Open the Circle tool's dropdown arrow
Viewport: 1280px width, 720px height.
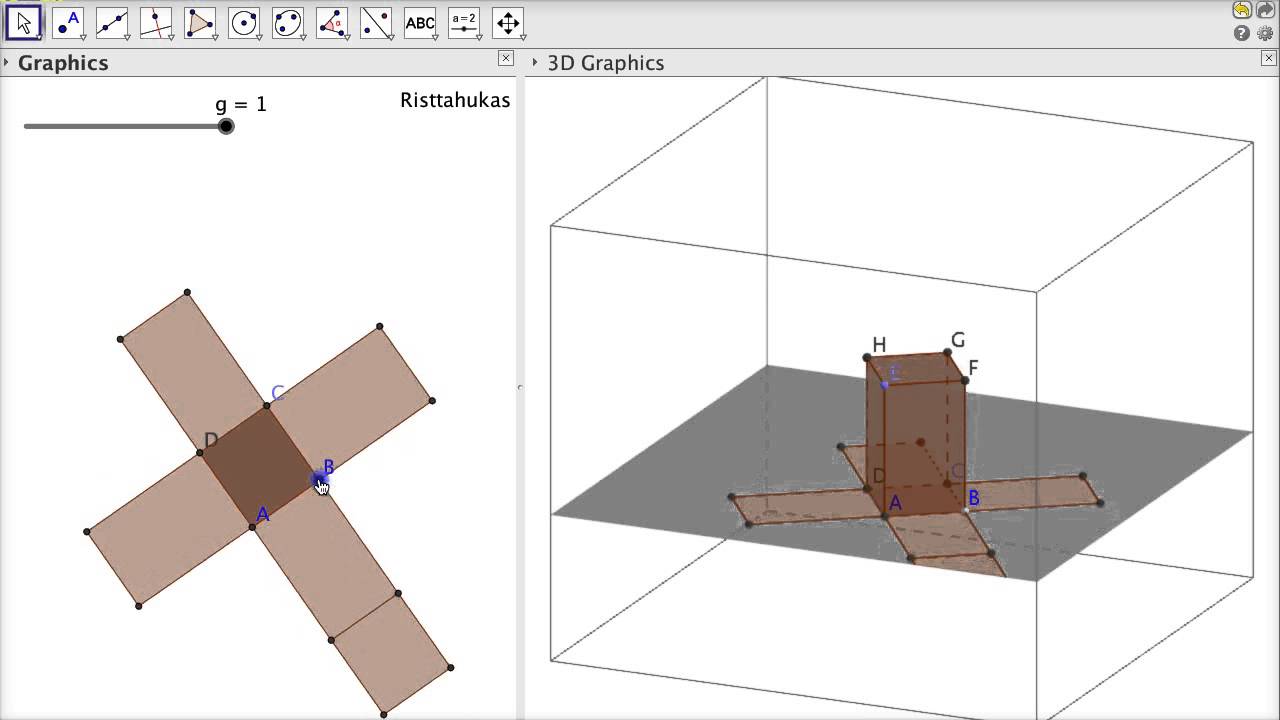tap(257, 37)
